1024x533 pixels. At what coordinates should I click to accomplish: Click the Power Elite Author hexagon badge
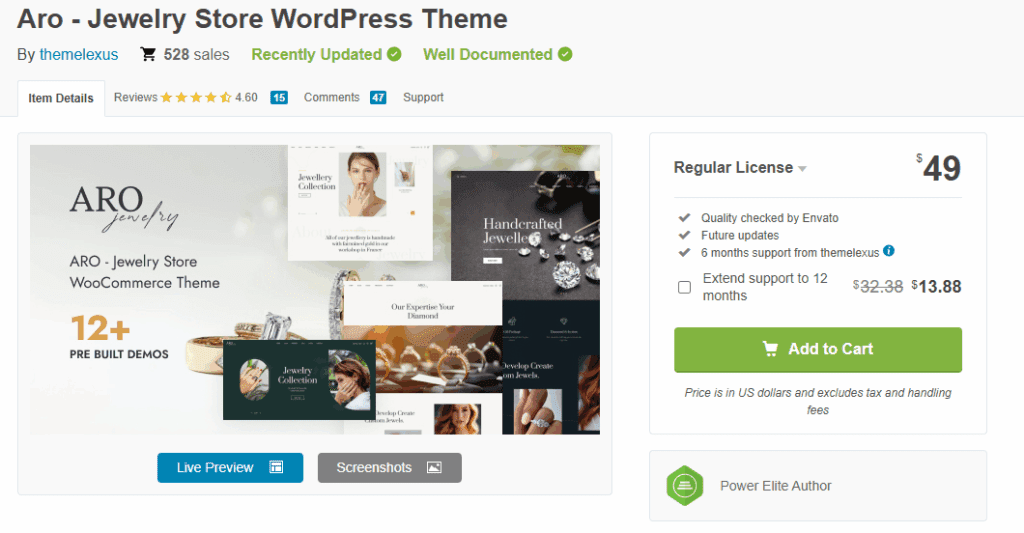coord(684,485)
